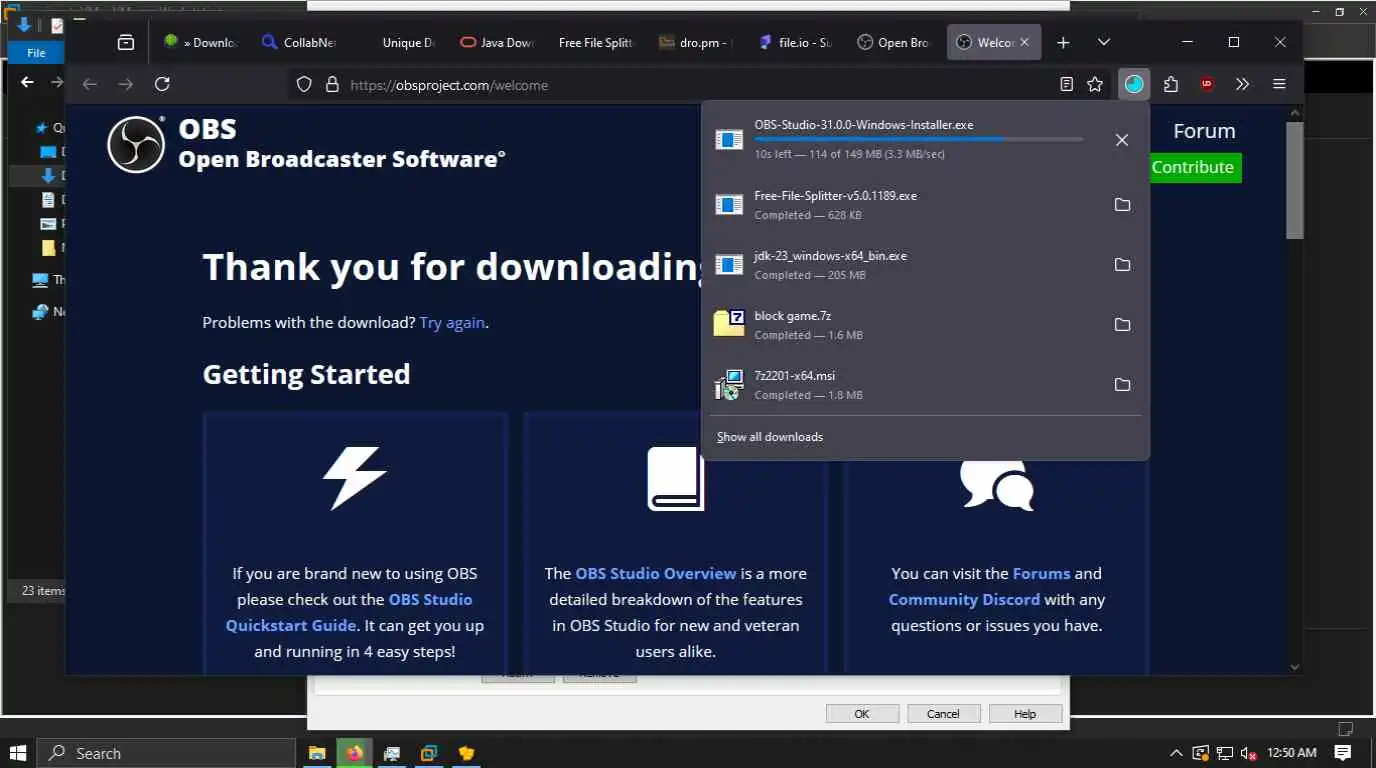The image size is (1376, 768).
Task: Click Help in the background dialog
Action: click(1025, 714)
